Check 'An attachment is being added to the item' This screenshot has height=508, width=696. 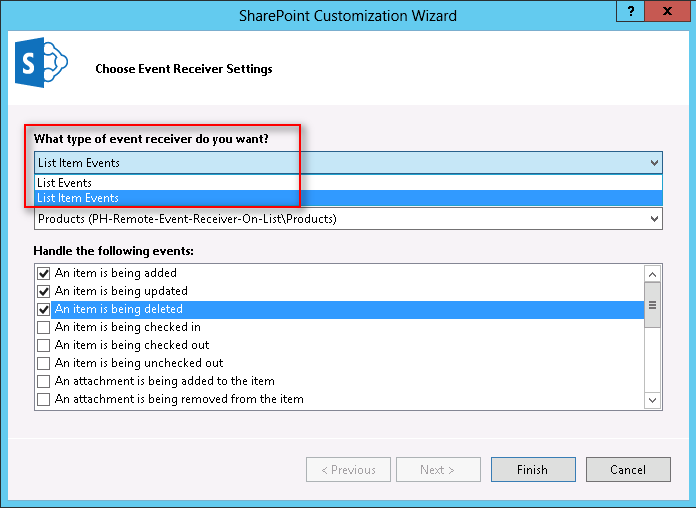(44, 381)
